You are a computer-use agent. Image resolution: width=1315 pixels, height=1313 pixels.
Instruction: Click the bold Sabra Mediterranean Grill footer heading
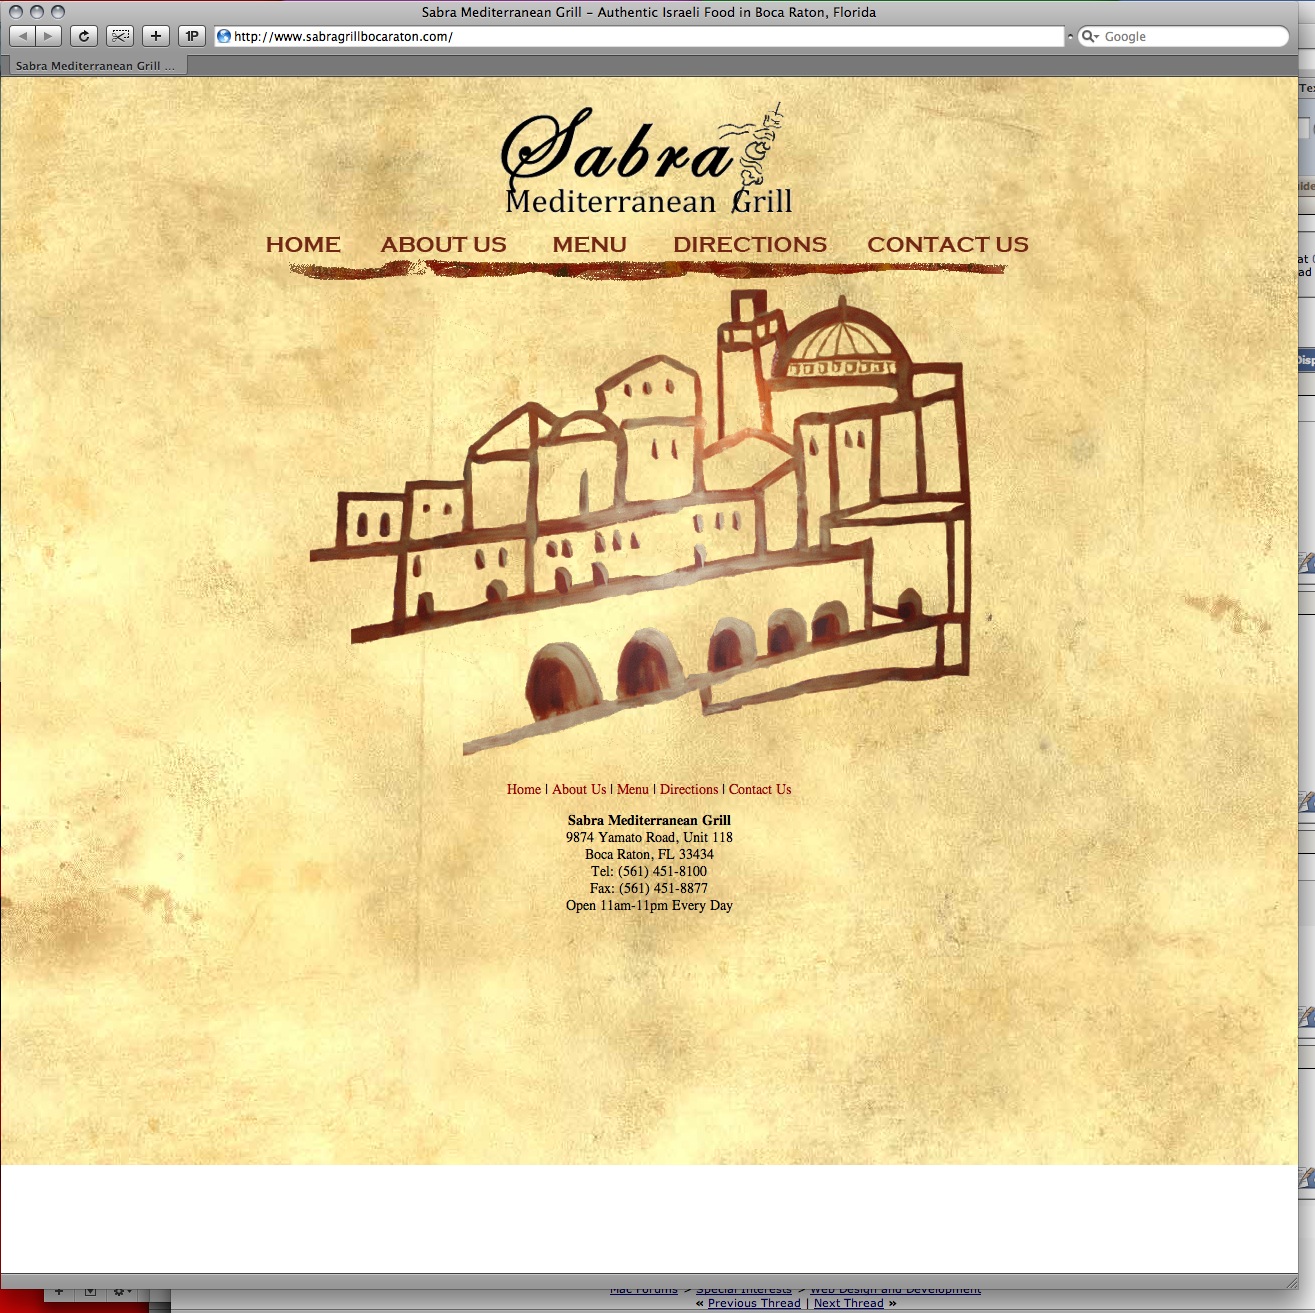click(649, 820)
